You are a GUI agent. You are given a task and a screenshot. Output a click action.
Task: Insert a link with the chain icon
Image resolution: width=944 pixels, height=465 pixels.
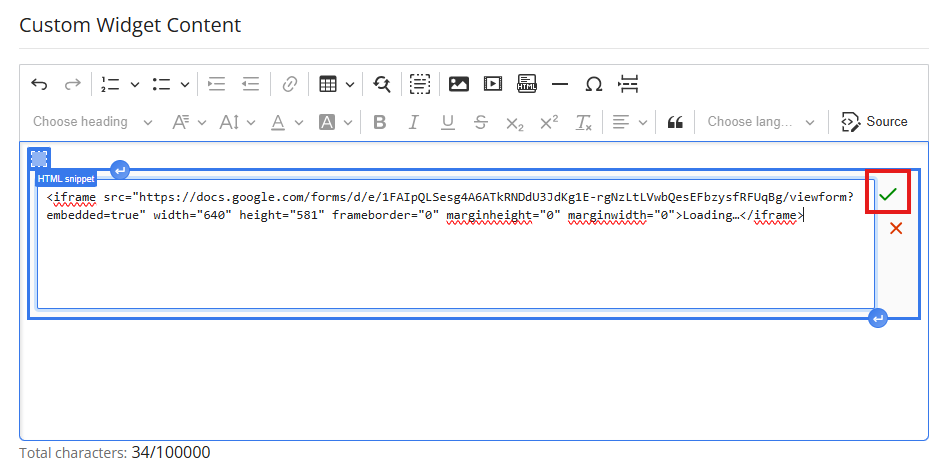click(x=290, y=84)
